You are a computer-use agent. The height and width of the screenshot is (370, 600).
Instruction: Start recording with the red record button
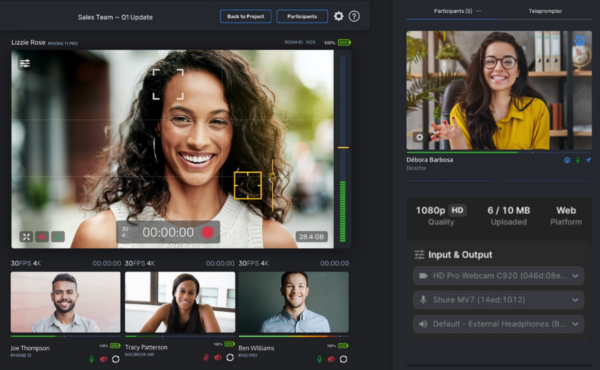coord(208,232)
